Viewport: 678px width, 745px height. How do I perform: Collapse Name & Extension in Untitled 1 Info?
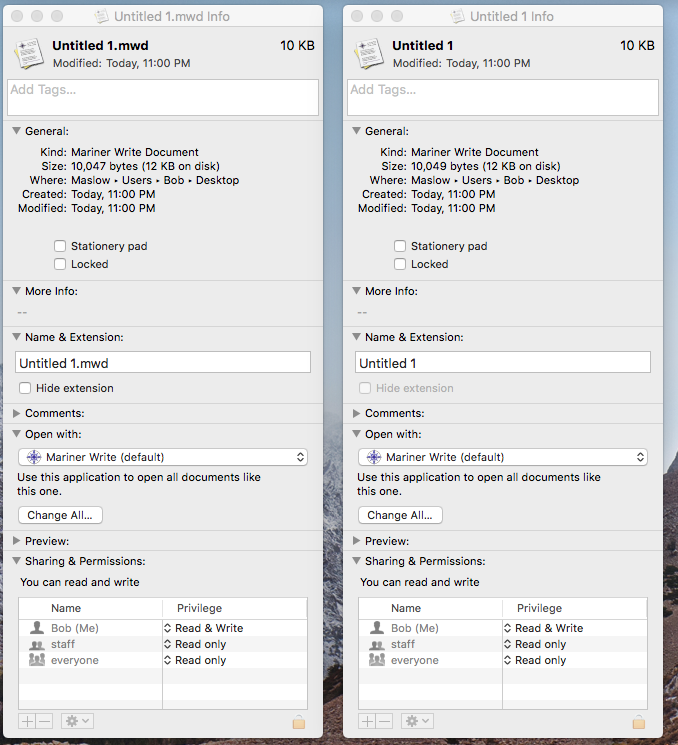356,337
